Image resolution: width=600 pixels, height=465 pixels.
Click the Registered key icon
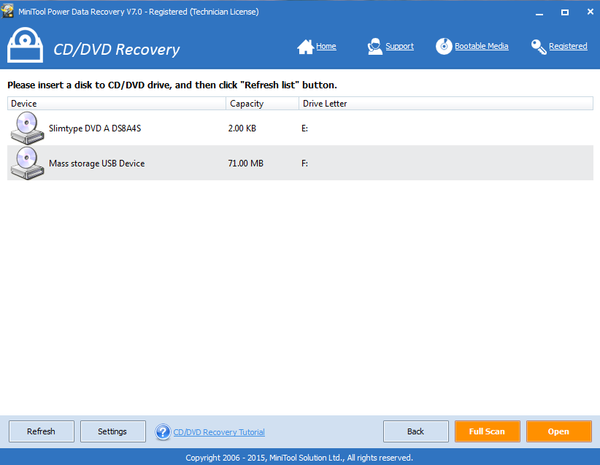(x=538, y=47)
